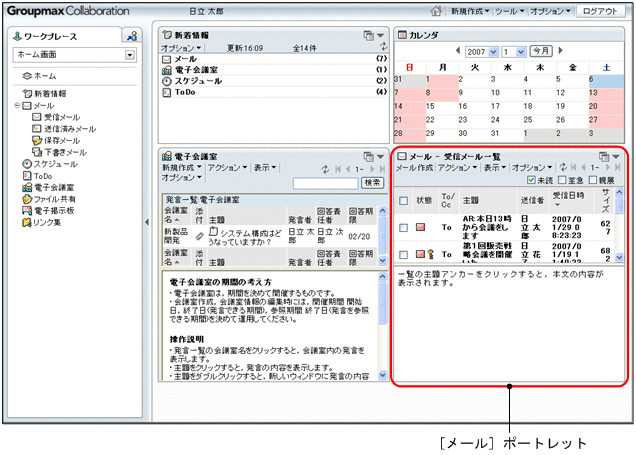This screenshot has height=455, width=636.
Task: Check the 至急 filter checkbox
Action: [x=562, y=180]
